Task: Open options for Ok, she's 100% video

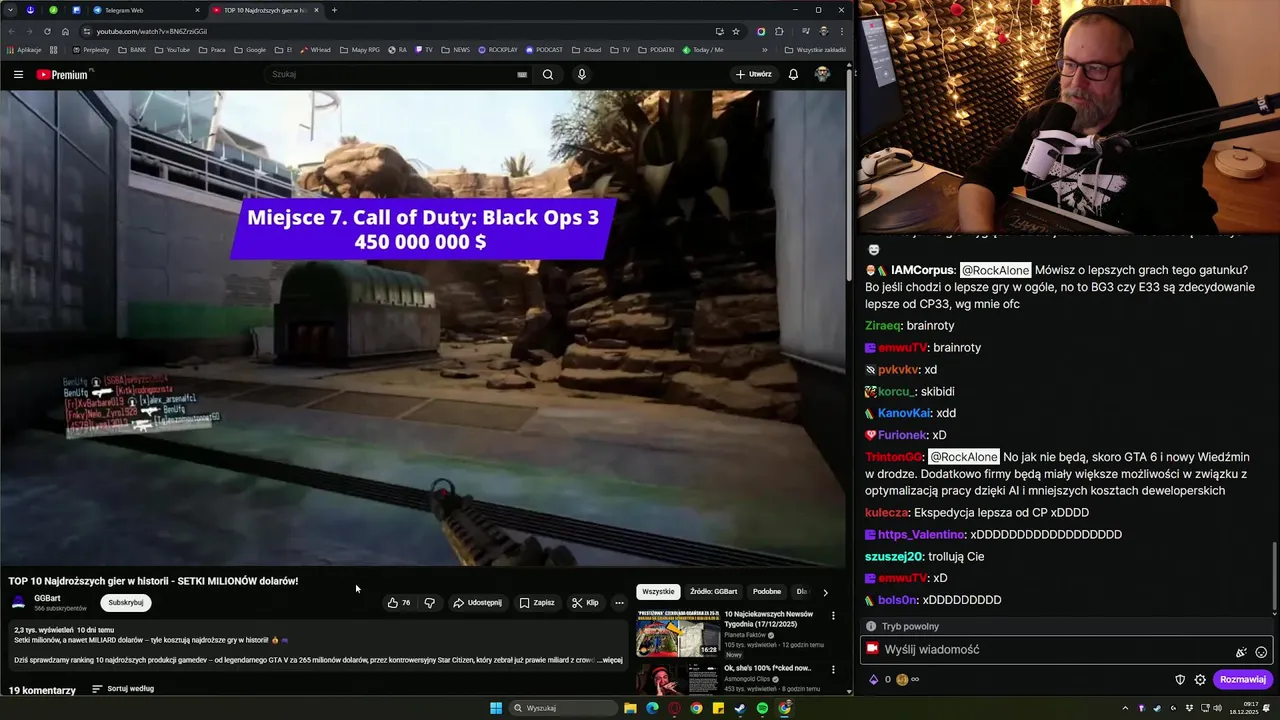Action: [833, 670]
